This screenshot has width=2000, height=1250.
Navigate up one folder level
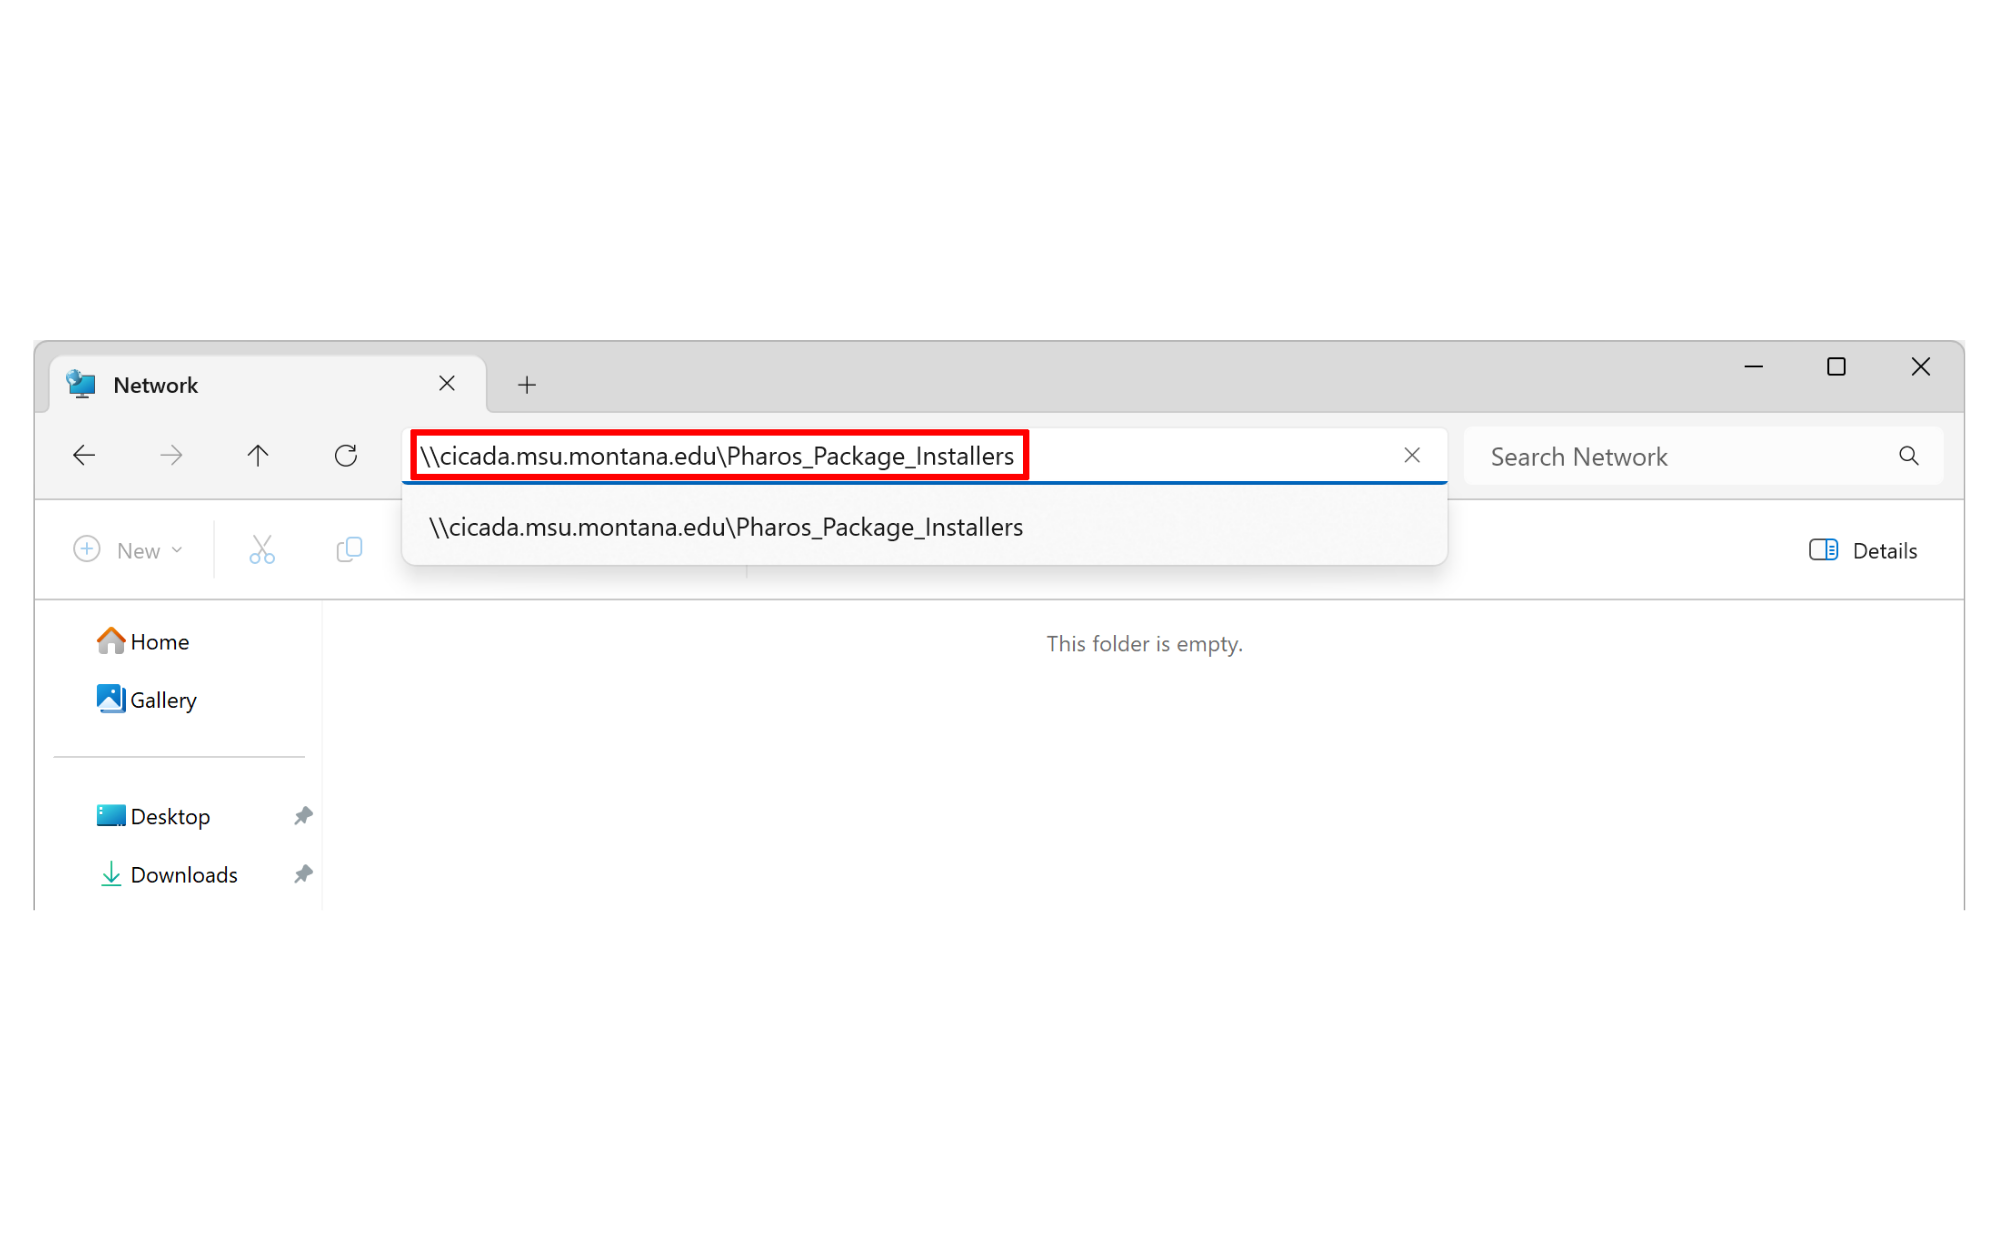(258, 456)
